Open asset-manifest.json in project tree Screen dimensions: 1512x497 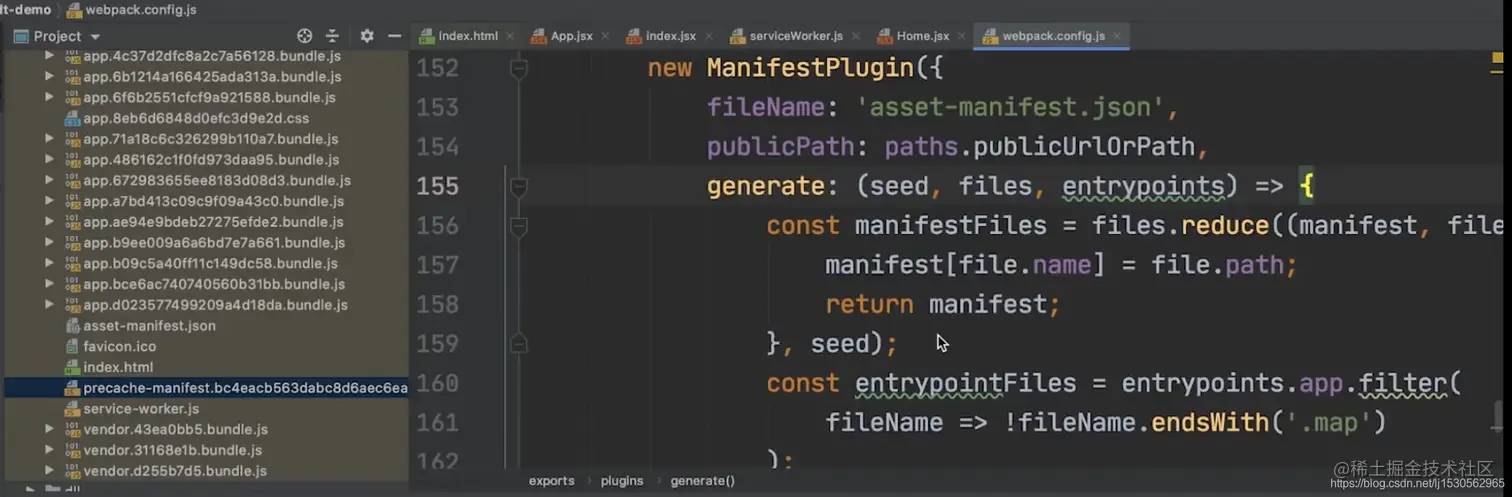(149, 326)
